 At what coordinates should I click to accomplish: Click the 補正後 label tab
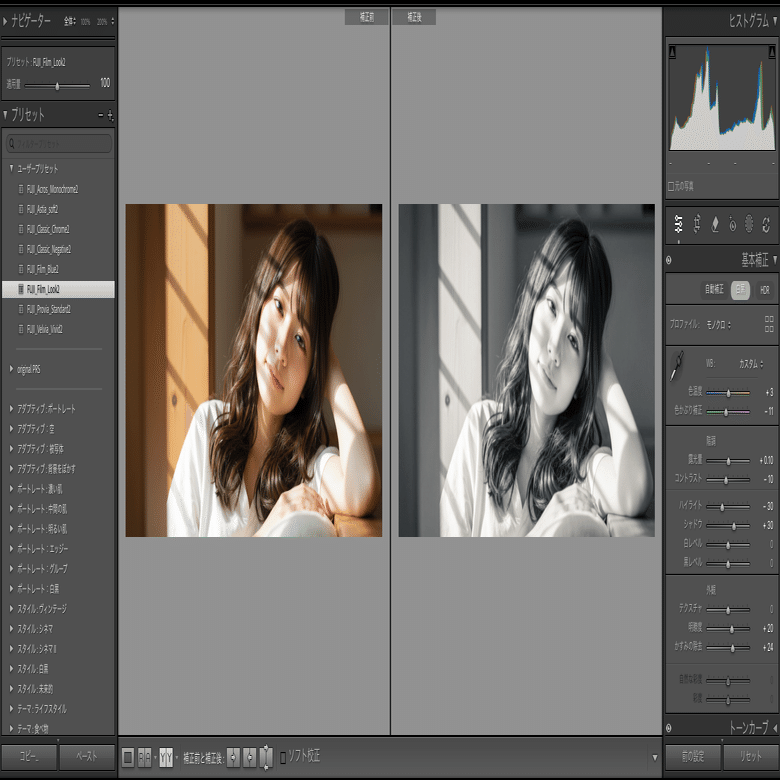pos(414,17)
